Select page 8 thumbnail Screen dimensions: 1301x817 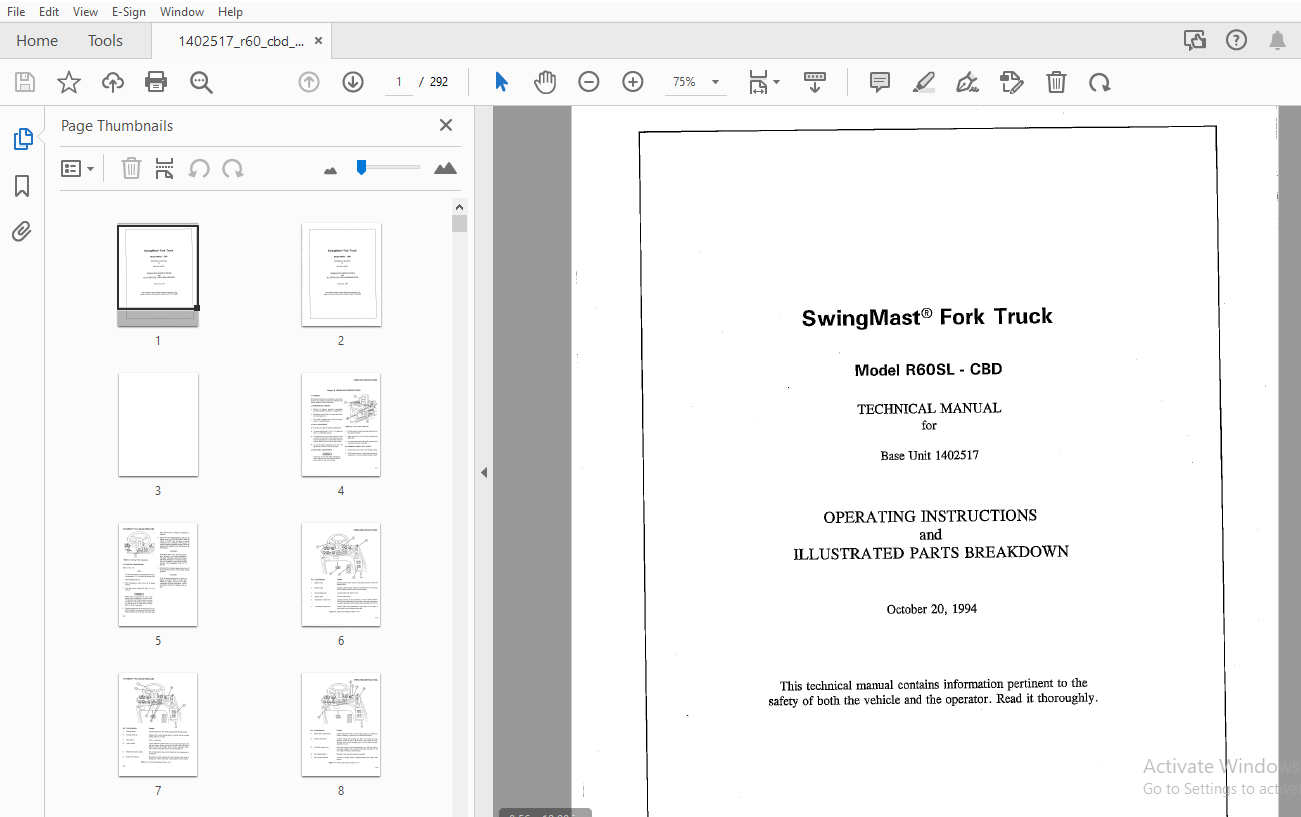pos(341,724)
